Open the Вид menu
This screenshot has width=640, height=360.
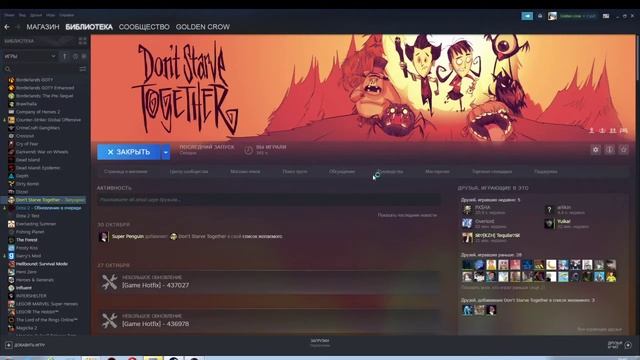[x=22, y=15]
